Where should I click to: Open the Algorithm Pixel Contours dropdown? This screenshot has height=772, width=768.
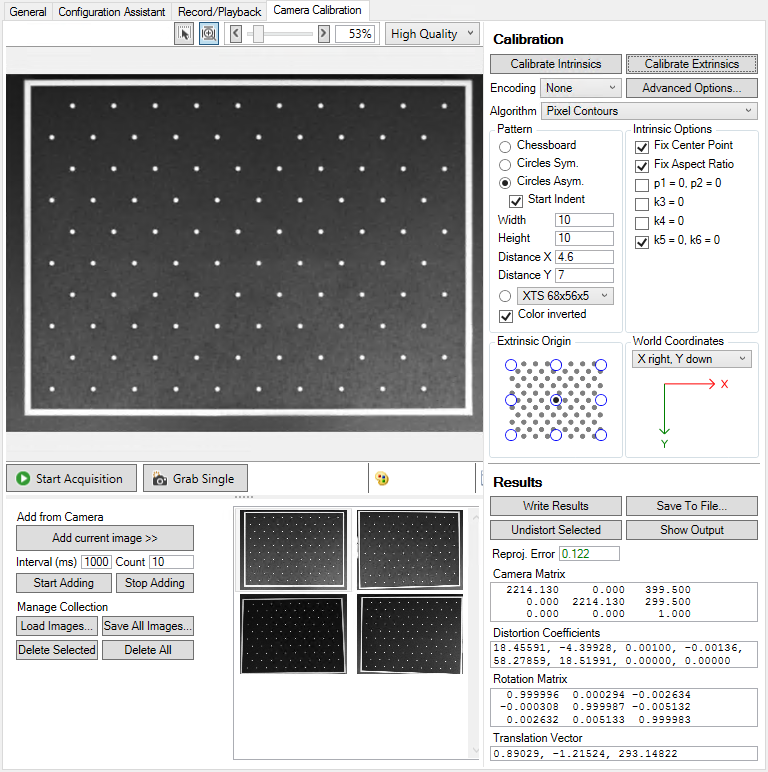[x=649, y=111]
